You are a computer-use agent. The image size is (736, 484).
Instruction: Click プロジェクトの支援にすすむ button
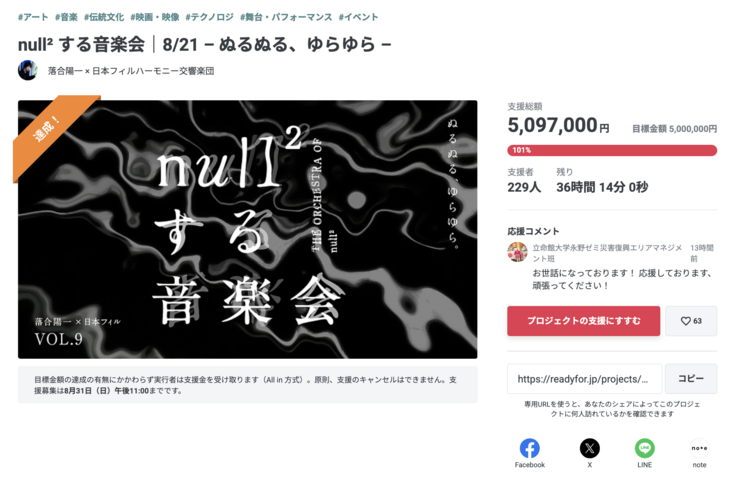583,321
